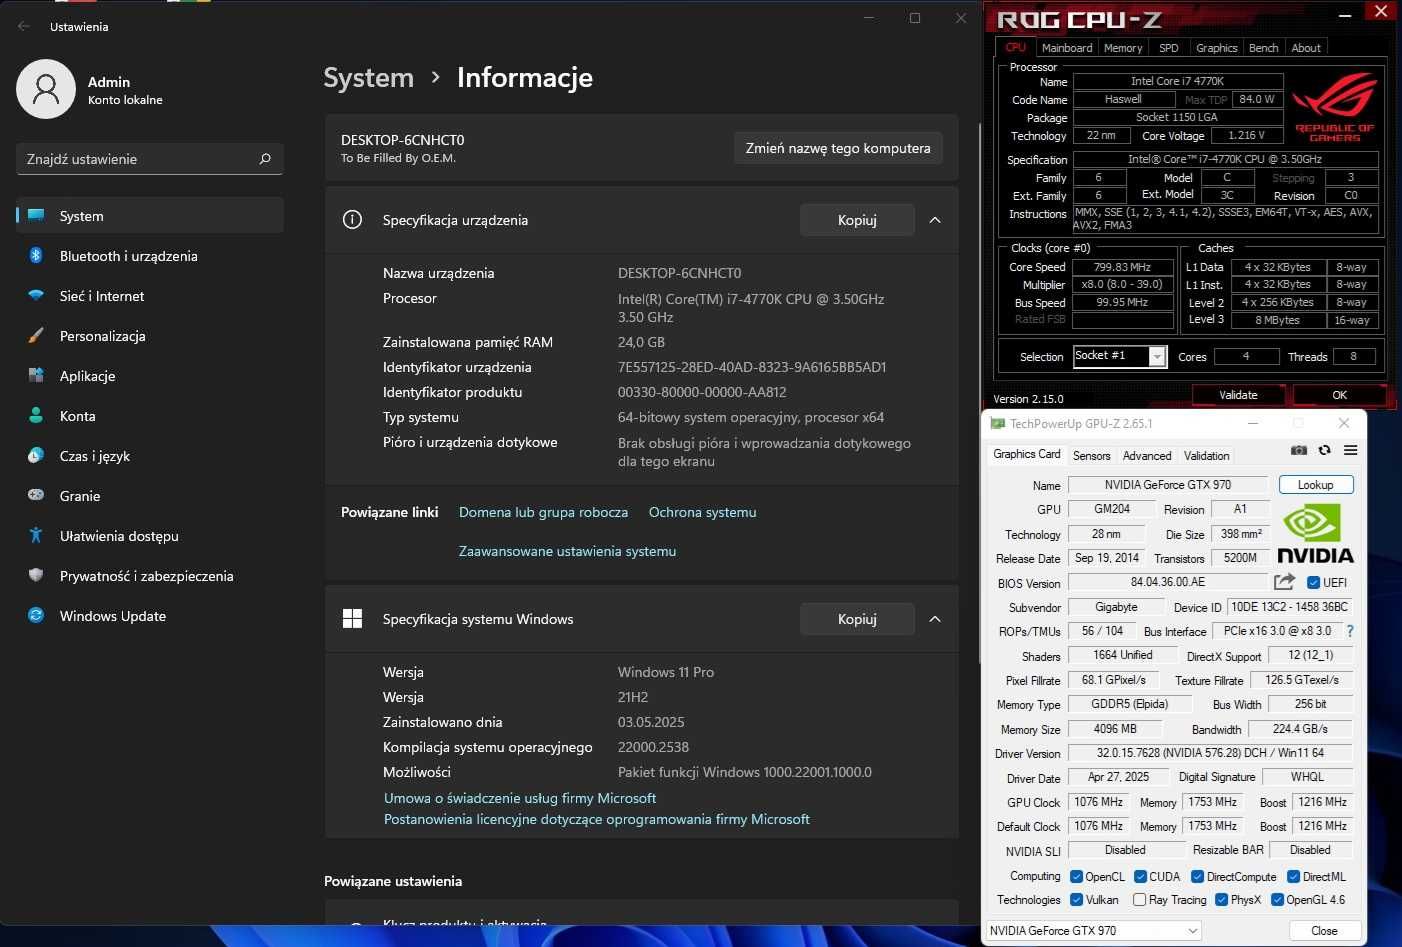
Task: Collapse the Specyfikacja systemu Windows section chevron
Action: click(x=935, y=619)
